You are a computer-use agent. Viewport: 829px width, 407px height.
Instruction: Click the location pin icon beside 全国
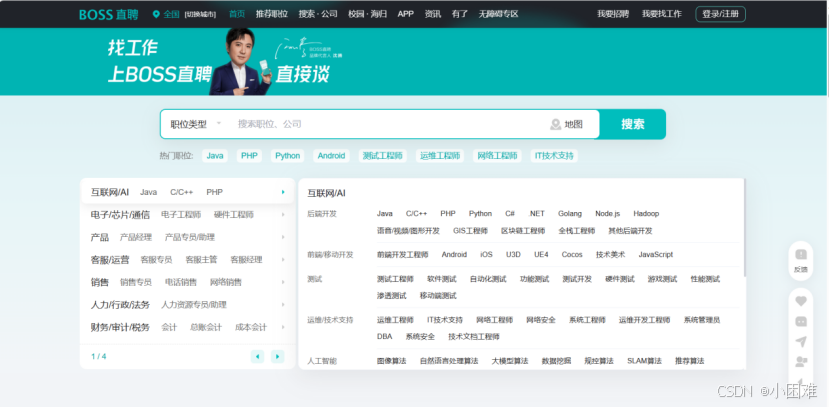tap(156, 14)
